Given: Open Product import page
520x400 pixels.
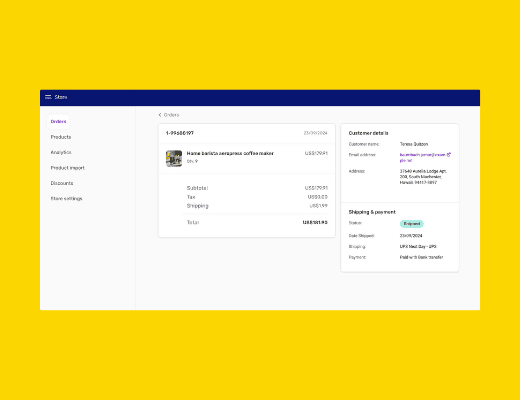Looking at the screenshot, I should click(68, 168).
